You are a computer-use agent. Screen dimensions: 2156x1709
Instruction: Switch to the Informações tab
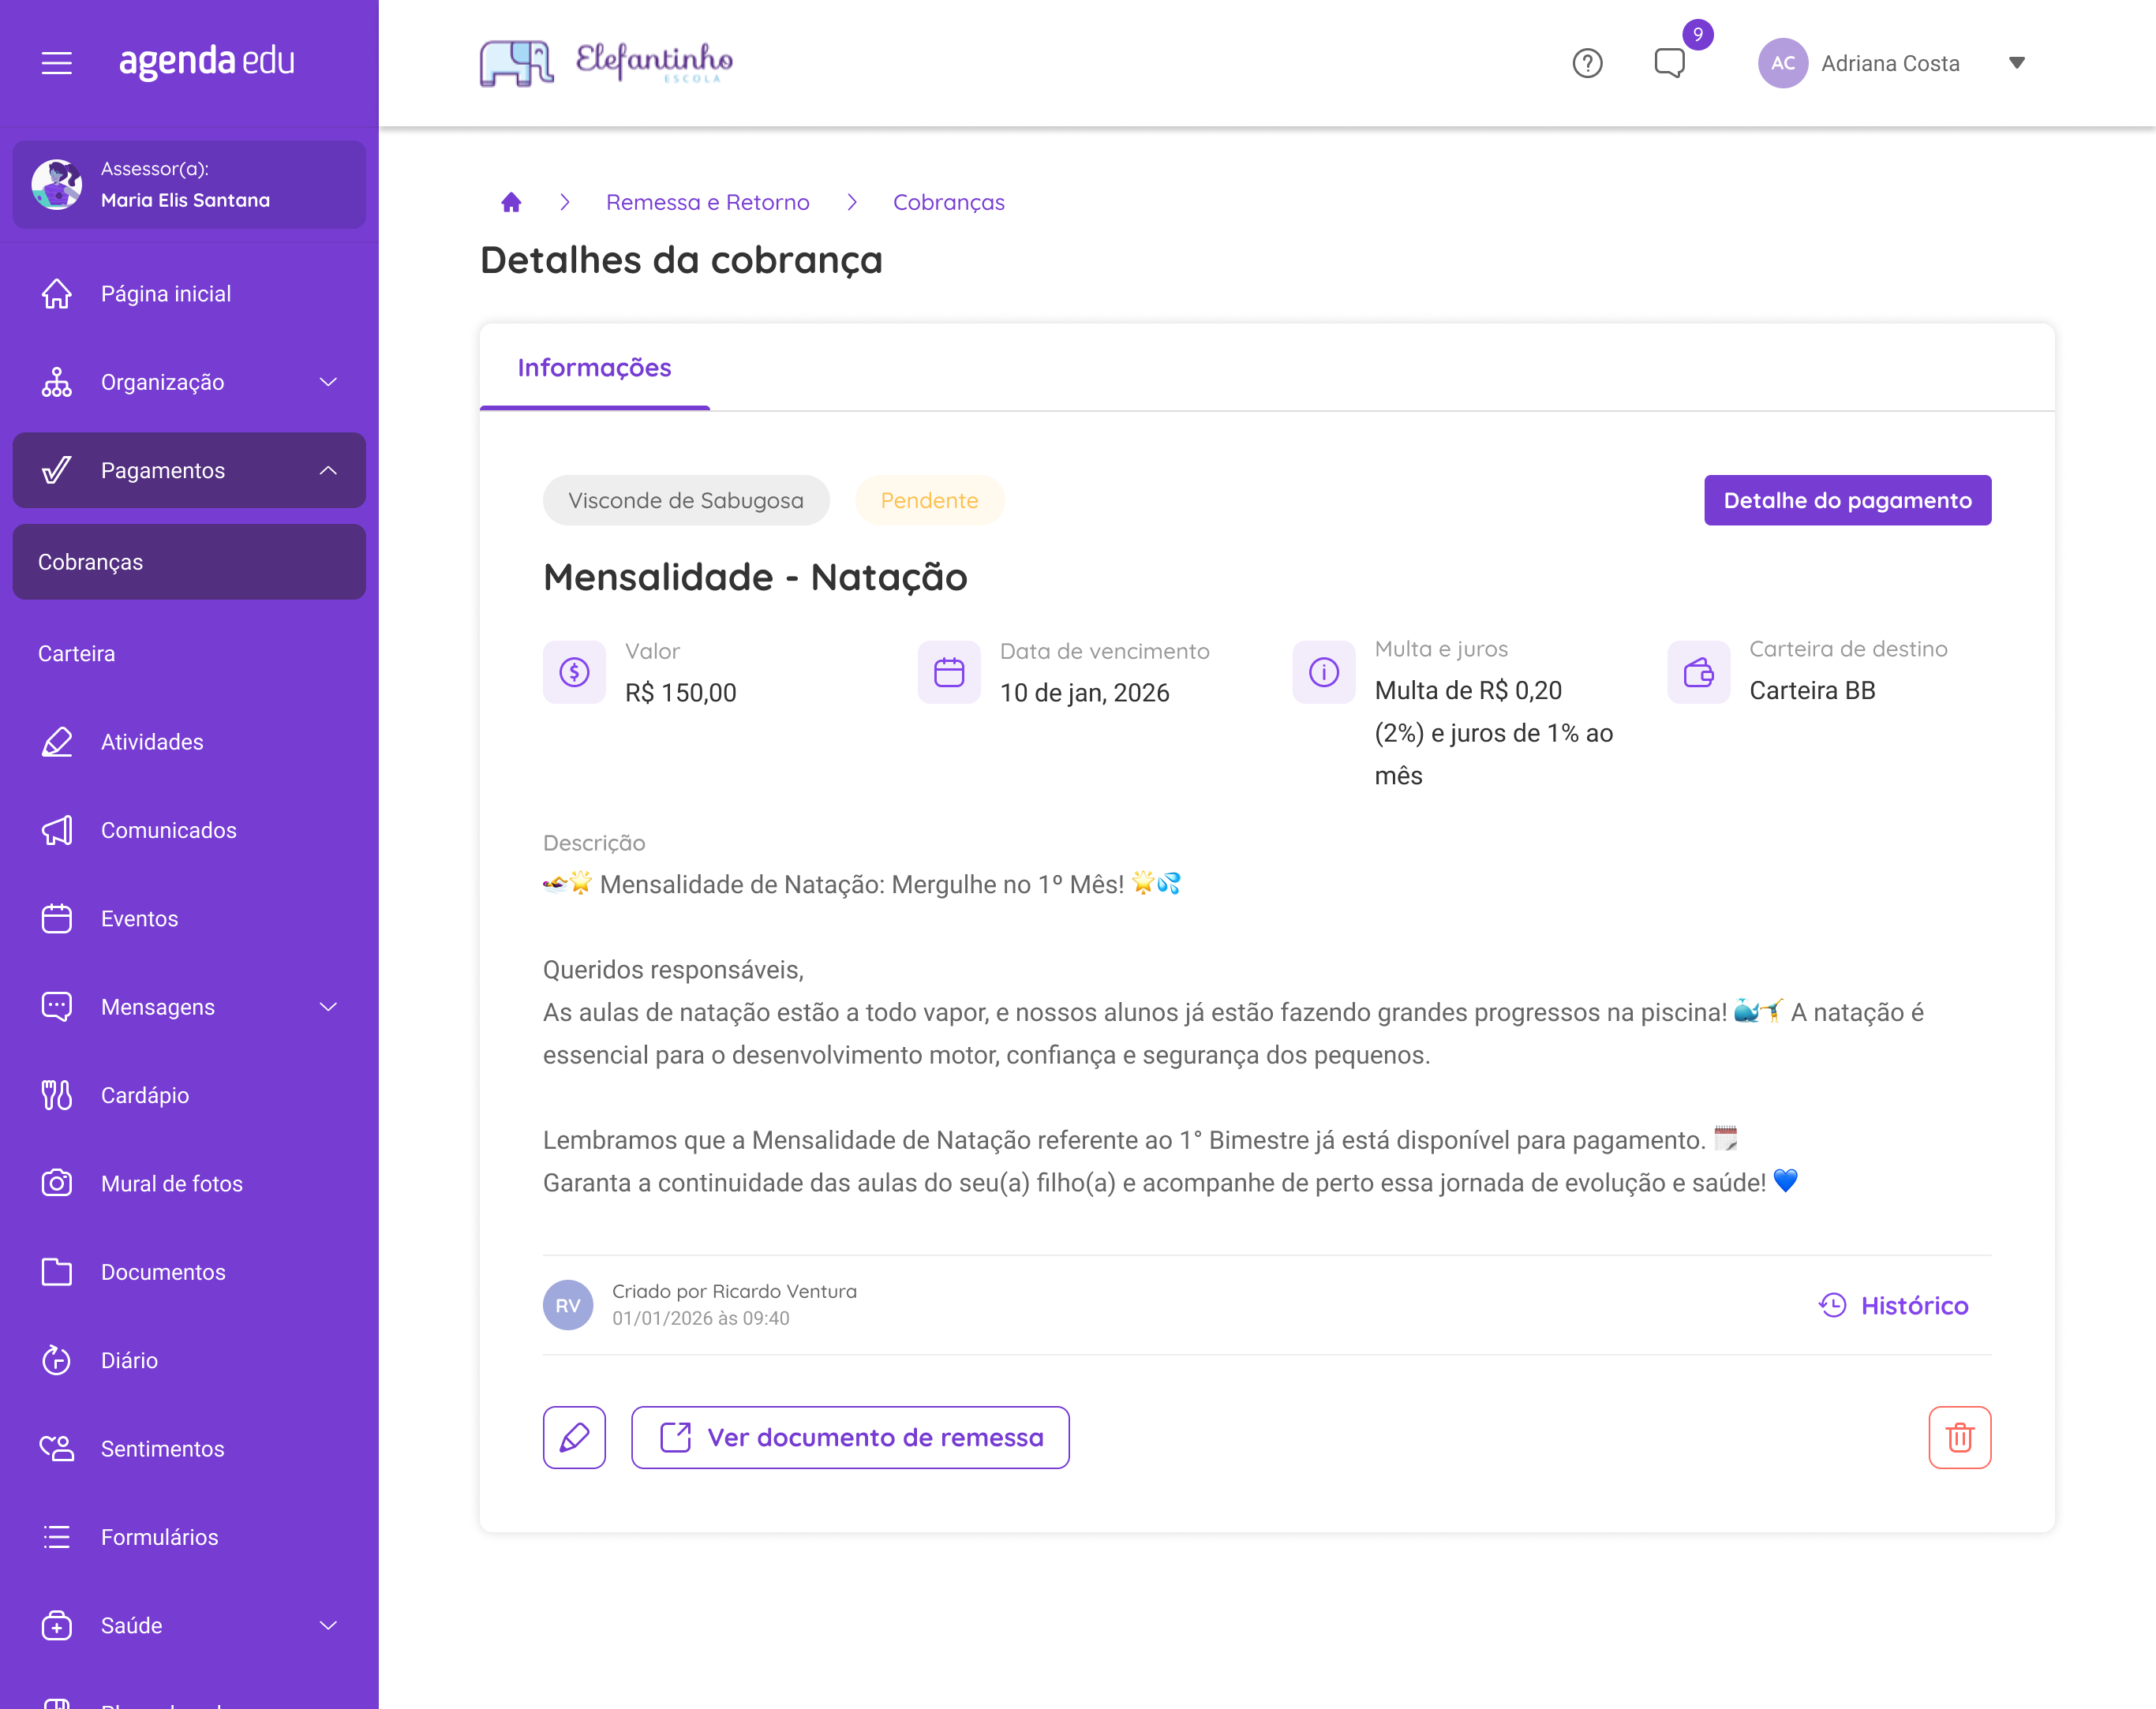[594, 368]
